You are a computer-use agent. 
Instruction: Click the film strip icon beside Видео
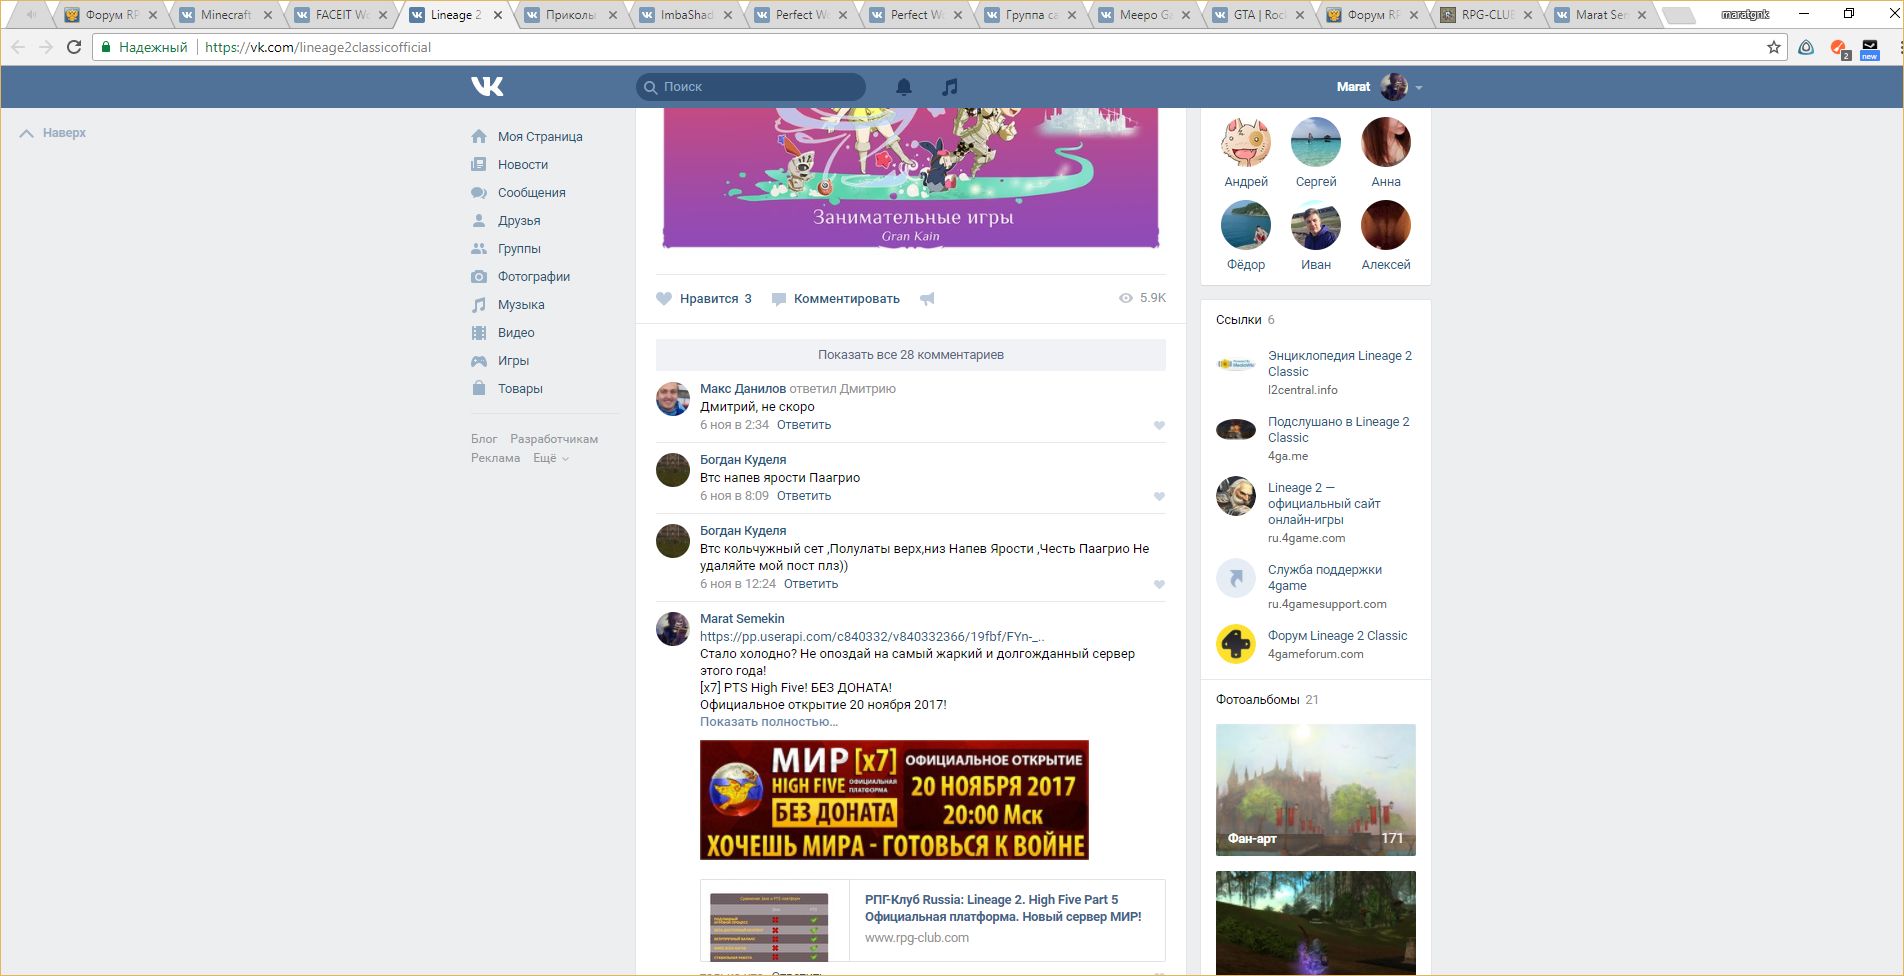[x=479, y=333]
